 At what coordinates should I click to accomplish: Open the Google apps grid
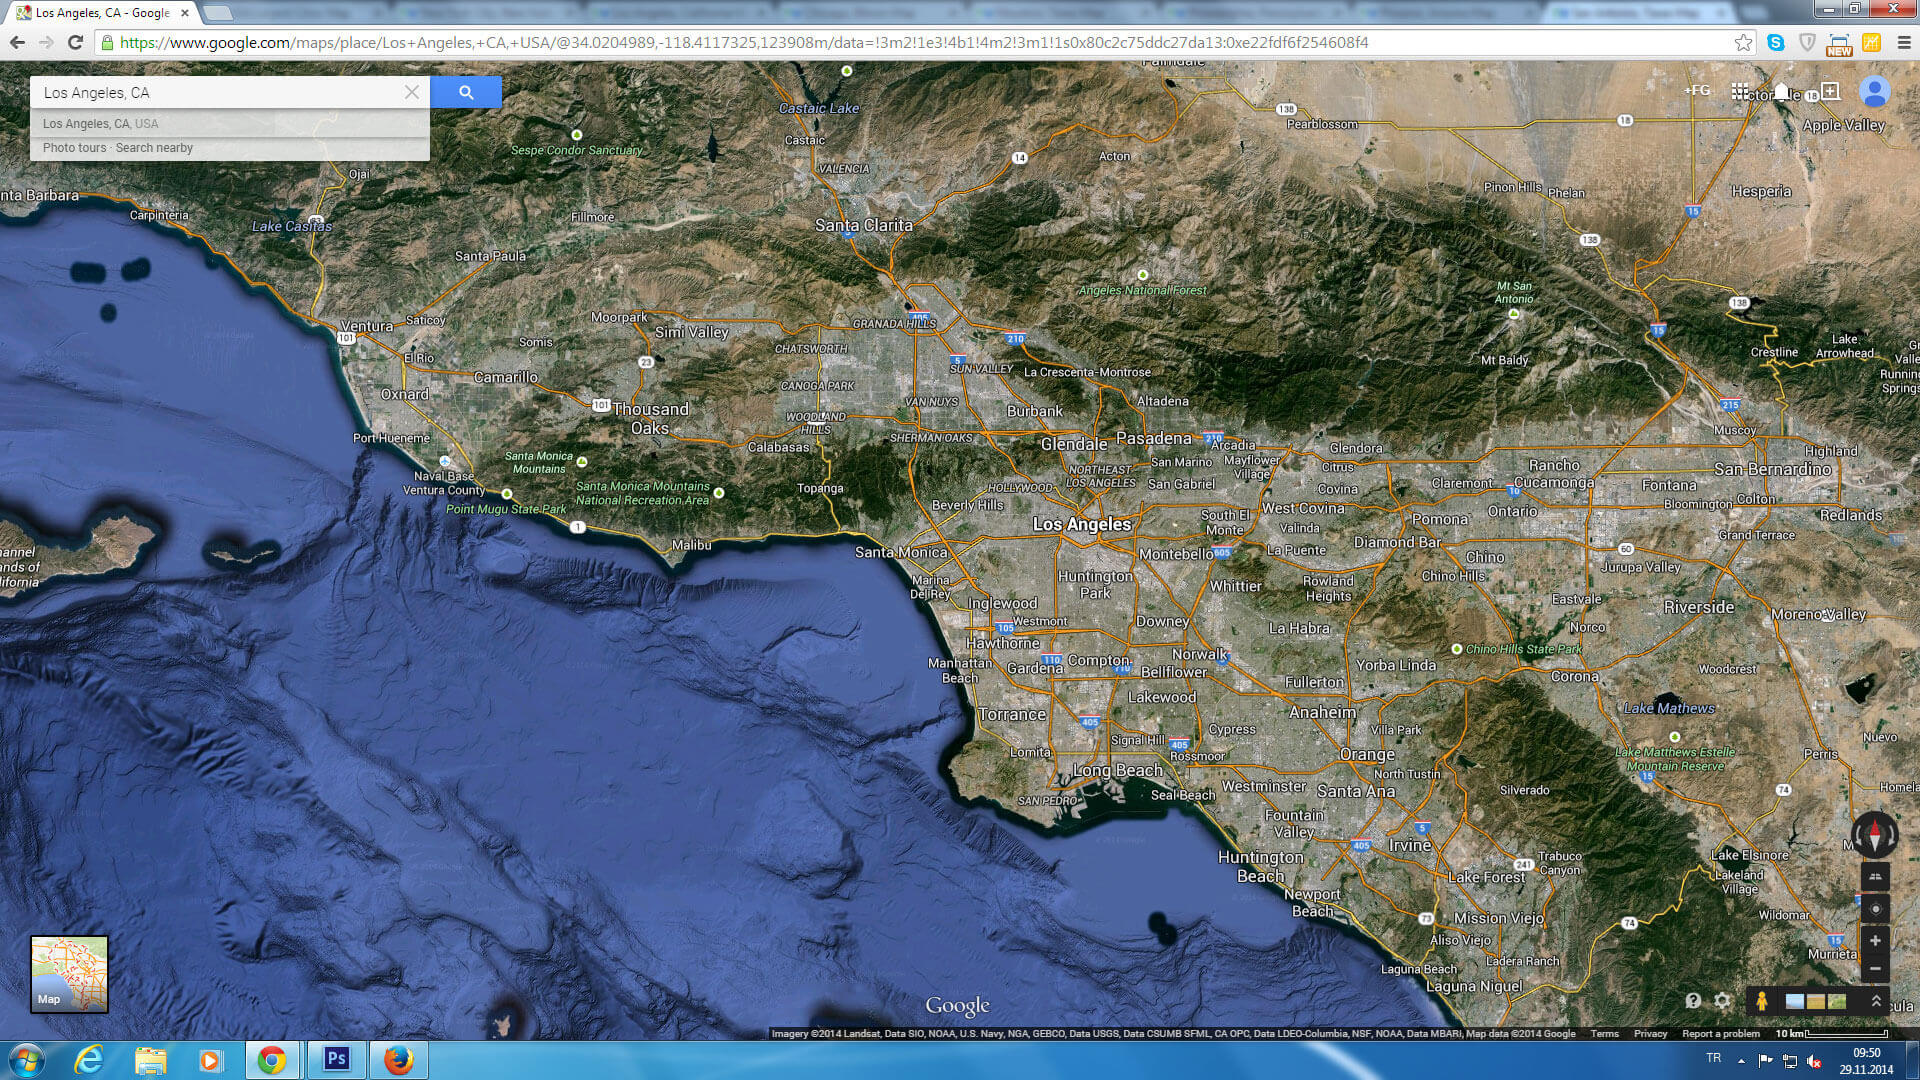tap(1741, 91)
